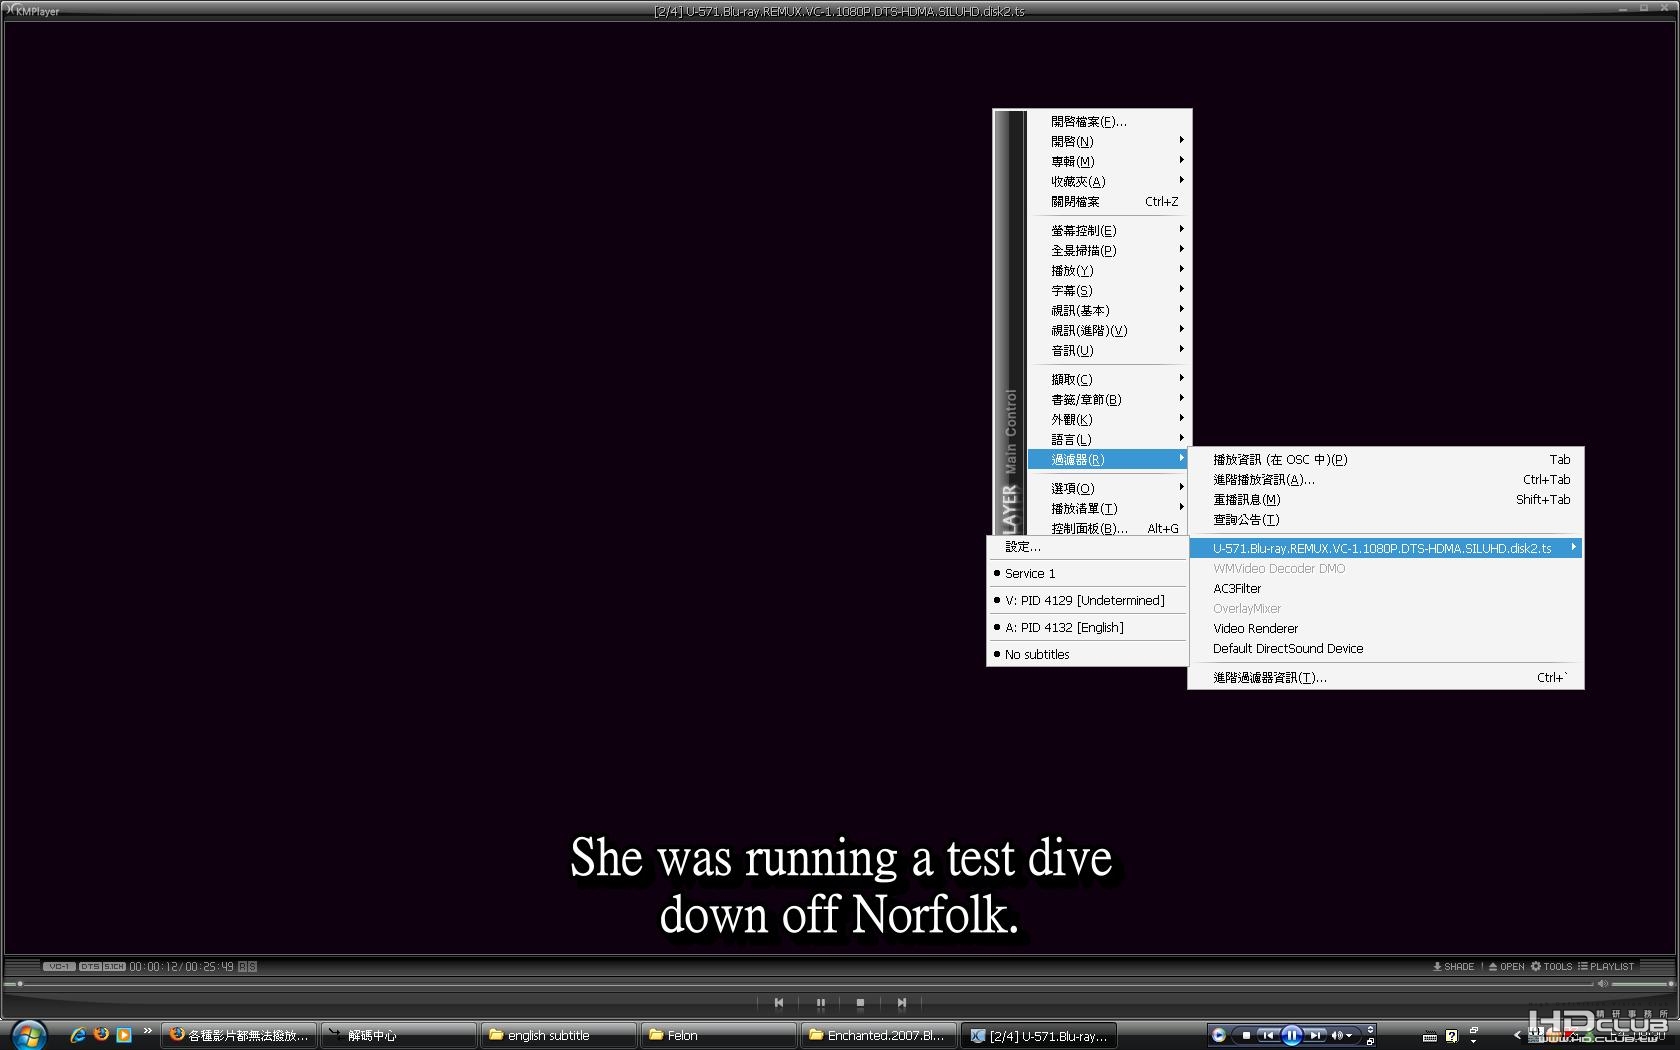Screen dimensions: 1680x1050
Task: Adjust the KMPlayer volume slider
Action: point(1642,984)
